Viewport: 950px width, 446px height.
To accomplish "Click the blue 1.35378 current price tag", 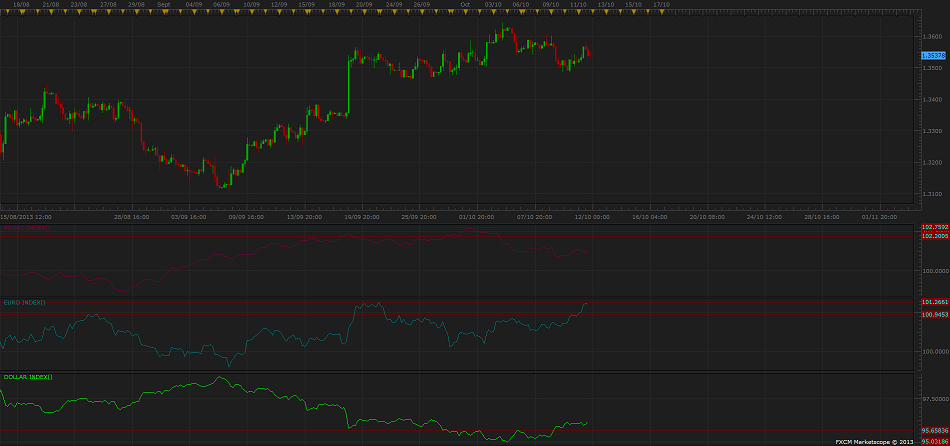I will point(934,55).
